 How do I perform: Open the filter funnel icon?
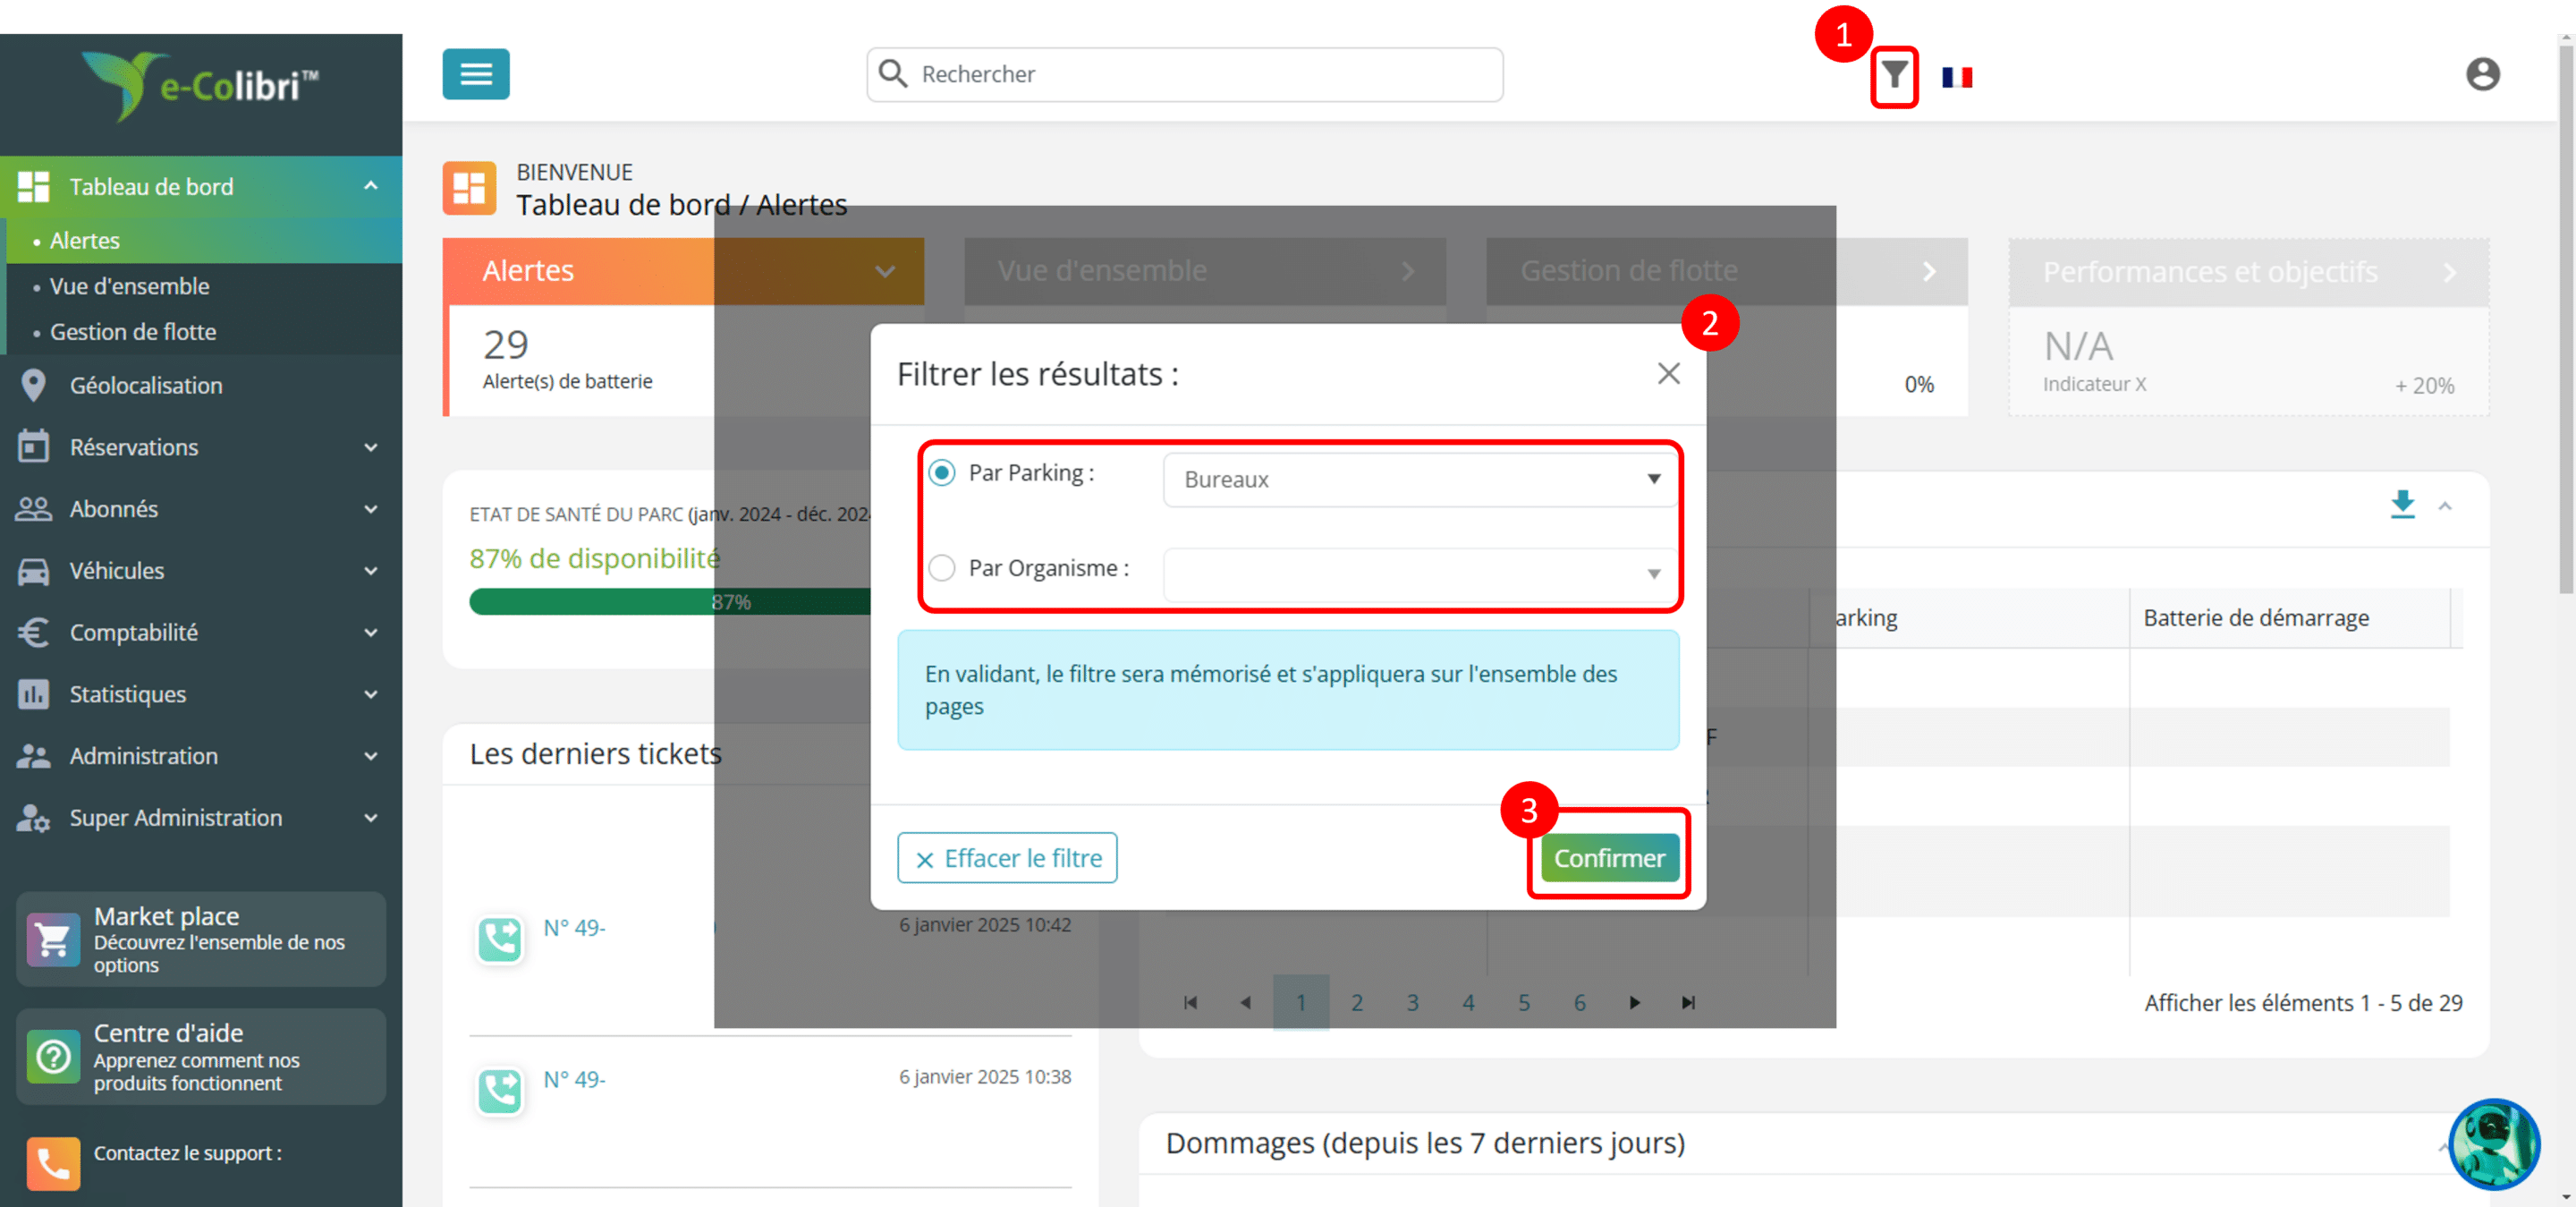pos(1894,75)
